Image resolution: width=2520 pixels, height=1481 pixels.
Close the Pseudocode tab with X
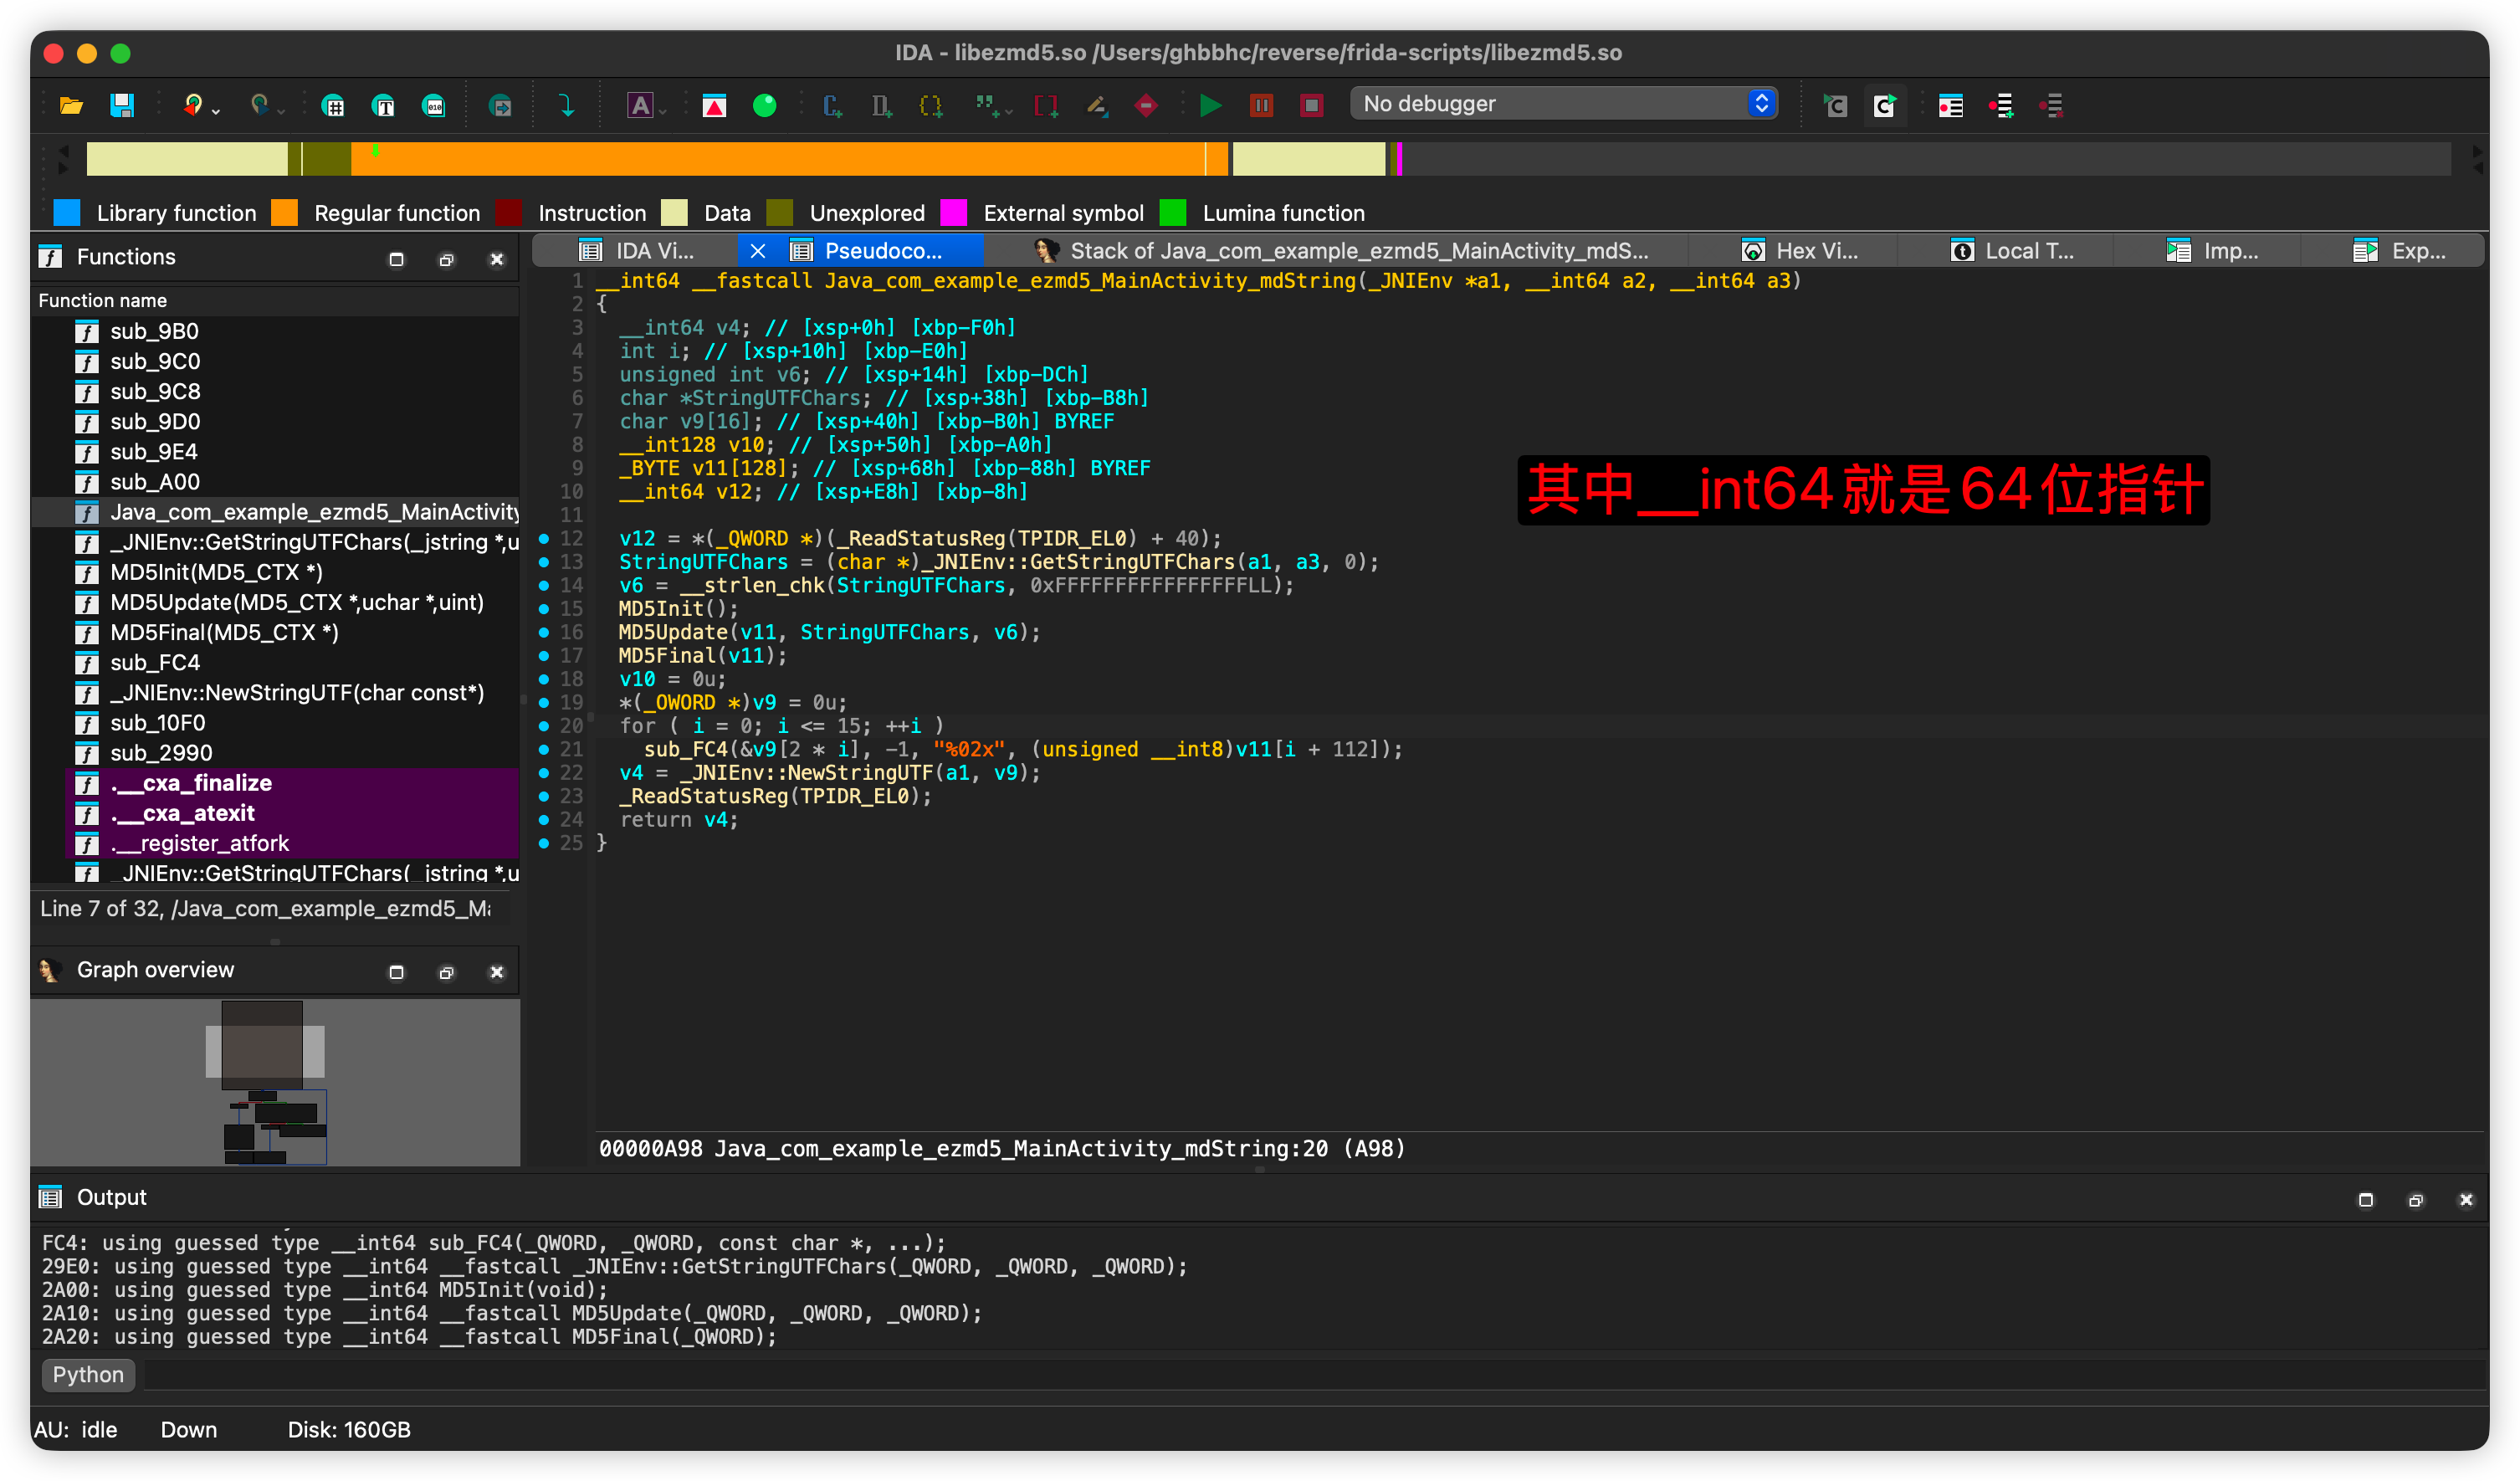click(x=758, y=251)
